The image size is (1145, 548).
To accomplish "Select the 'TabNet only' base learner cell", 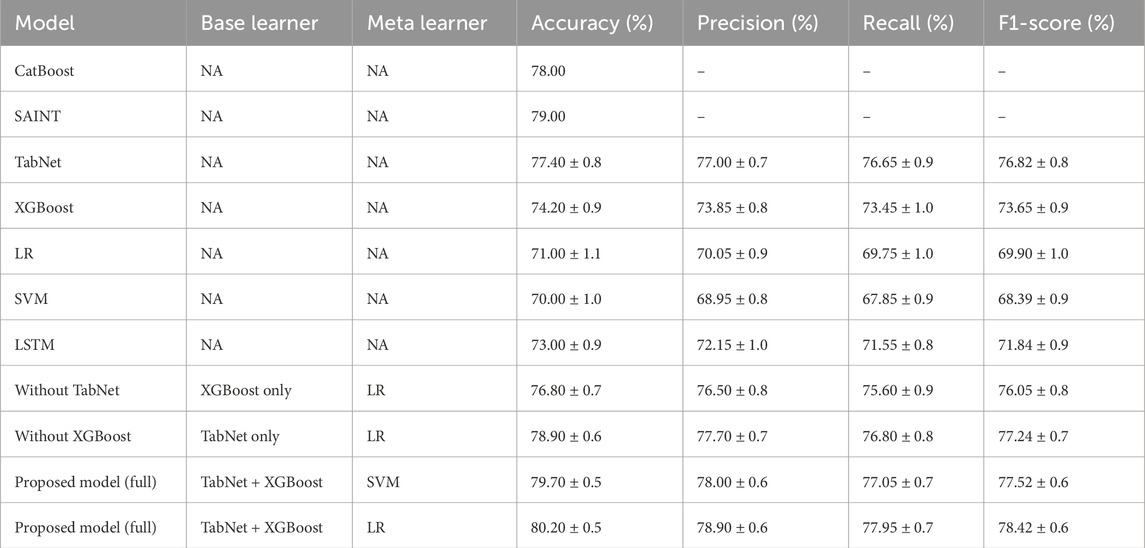I will pos(240,436).
